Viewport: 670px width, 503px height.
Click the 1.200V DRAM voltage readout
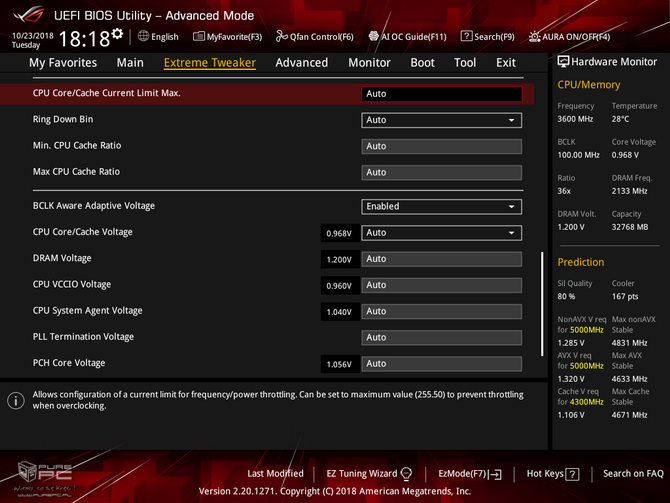[339, 259]
